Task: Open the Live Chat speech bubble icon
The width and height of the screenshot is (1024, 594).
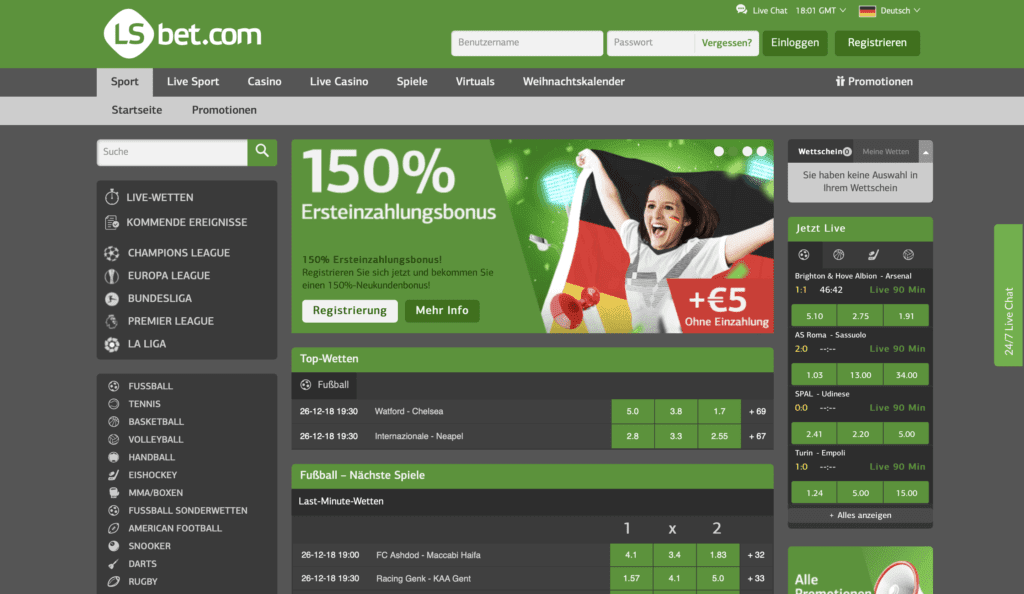Action: tap(741, 10)
